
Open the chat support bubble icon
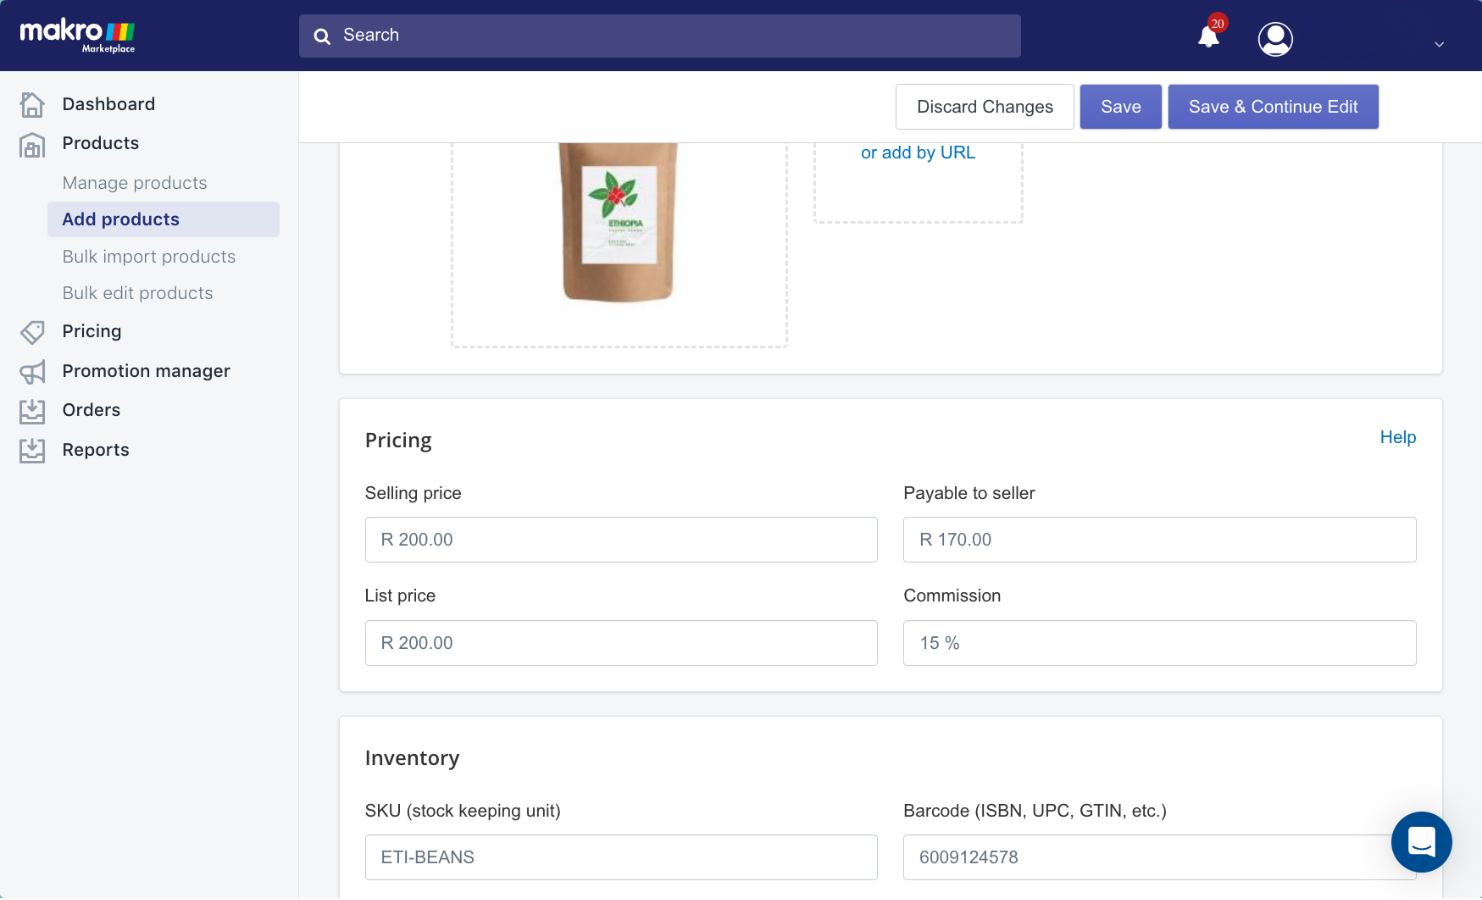point(1421,841)
